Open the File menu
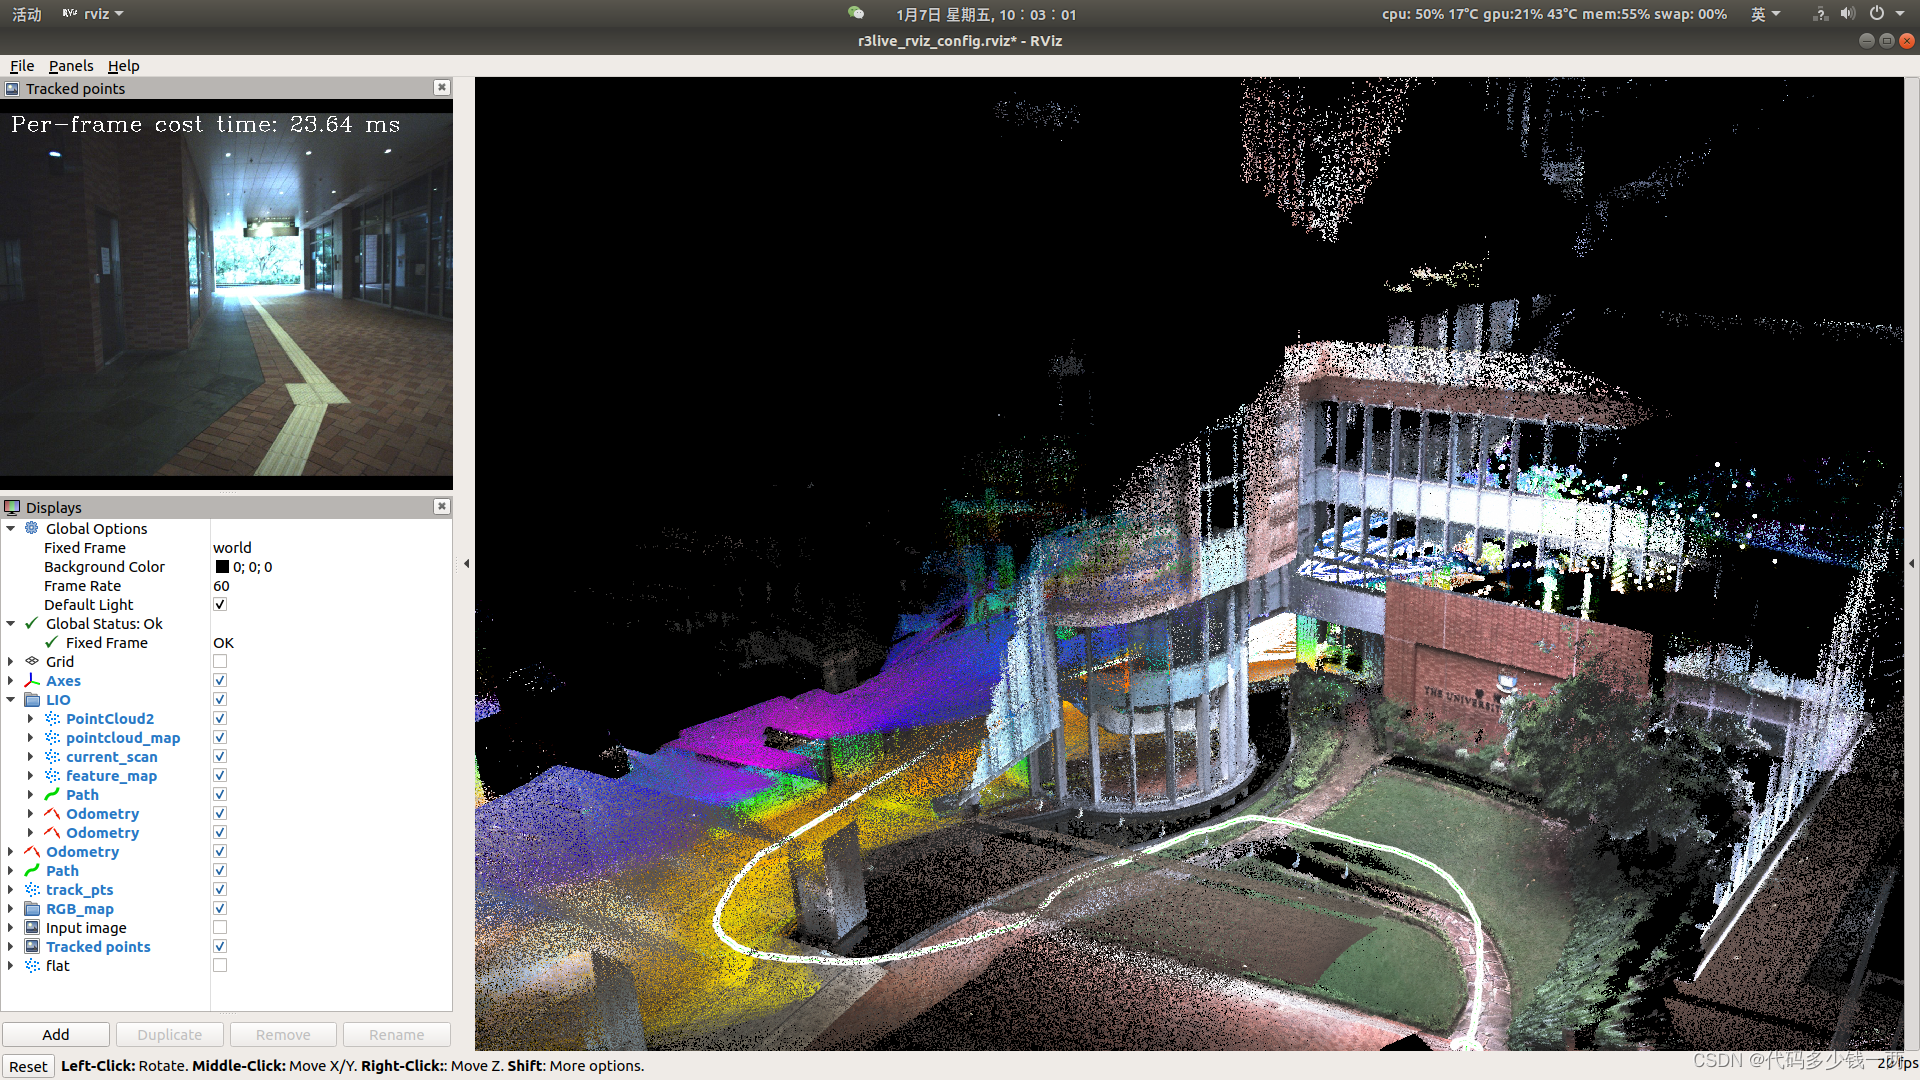 (22, 65)
